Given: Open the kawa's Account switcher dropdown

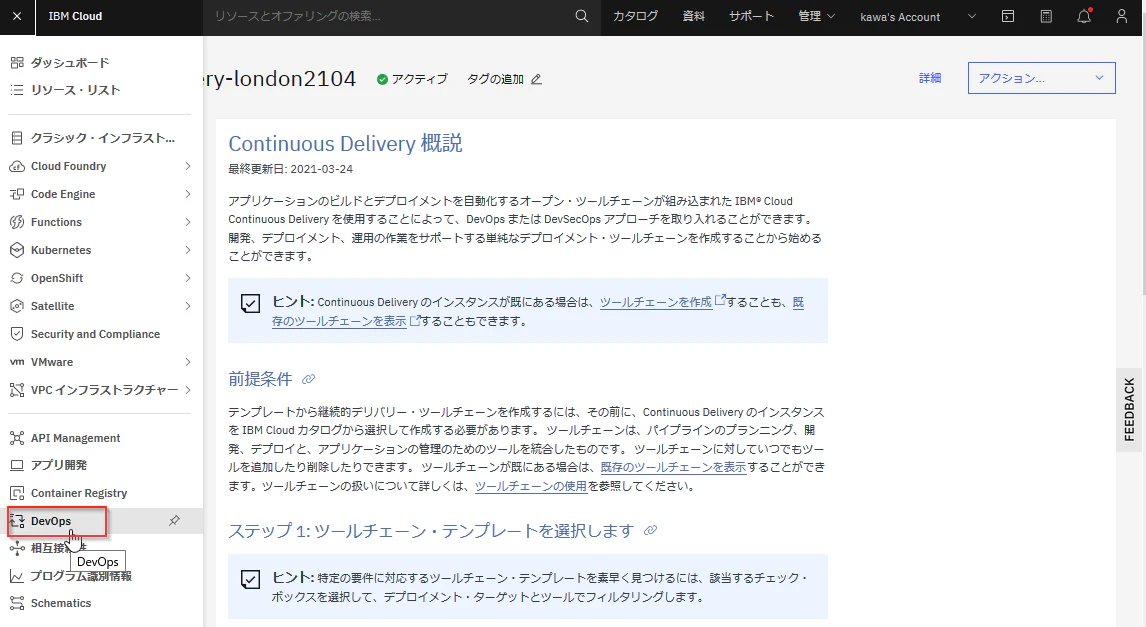Looking at the screenshot, I should (x=918, y=16).
